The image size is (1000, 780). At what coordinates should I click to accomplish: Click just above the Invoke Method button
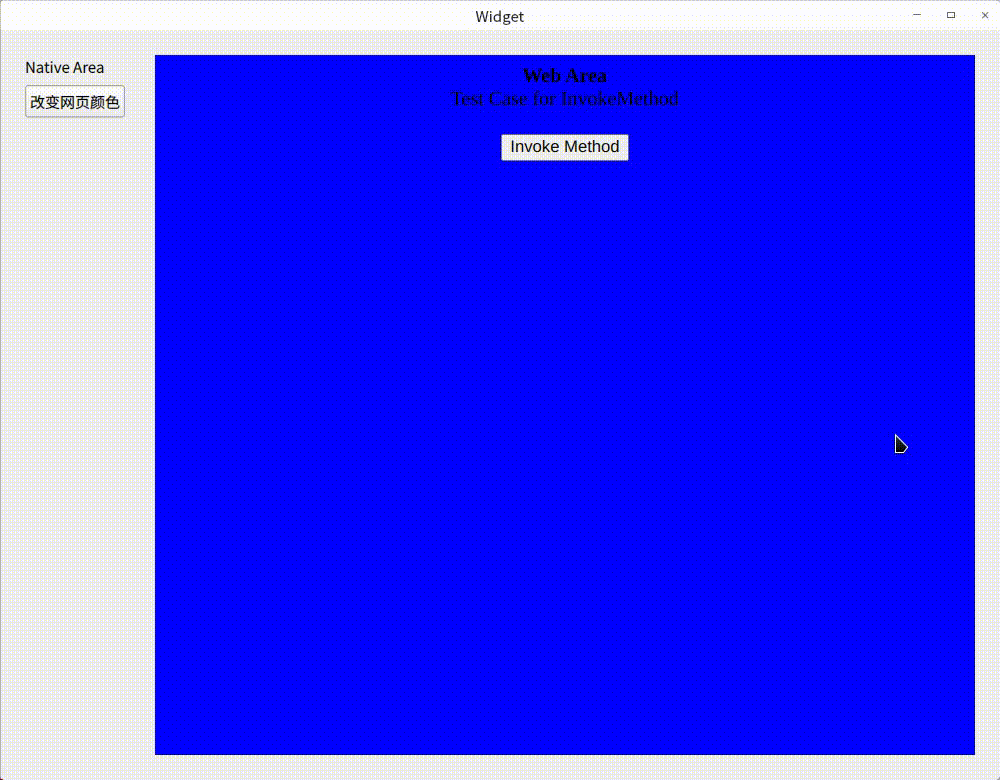(564, 125)
